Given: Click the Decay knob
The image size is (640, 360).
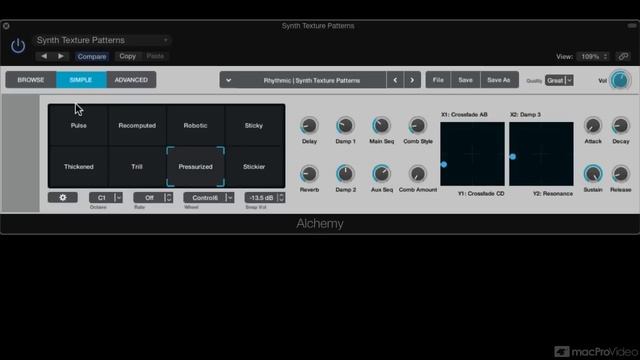Looking at the screenshot, I should (620, 126).
